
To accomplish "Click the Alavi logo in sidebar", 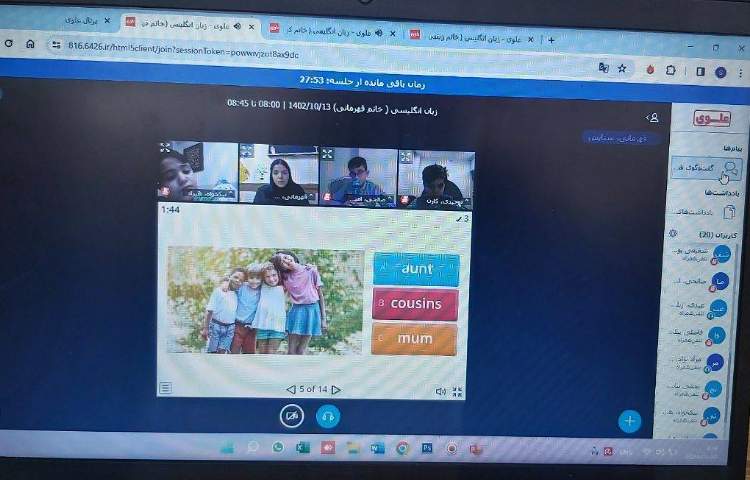I will 712,118.
